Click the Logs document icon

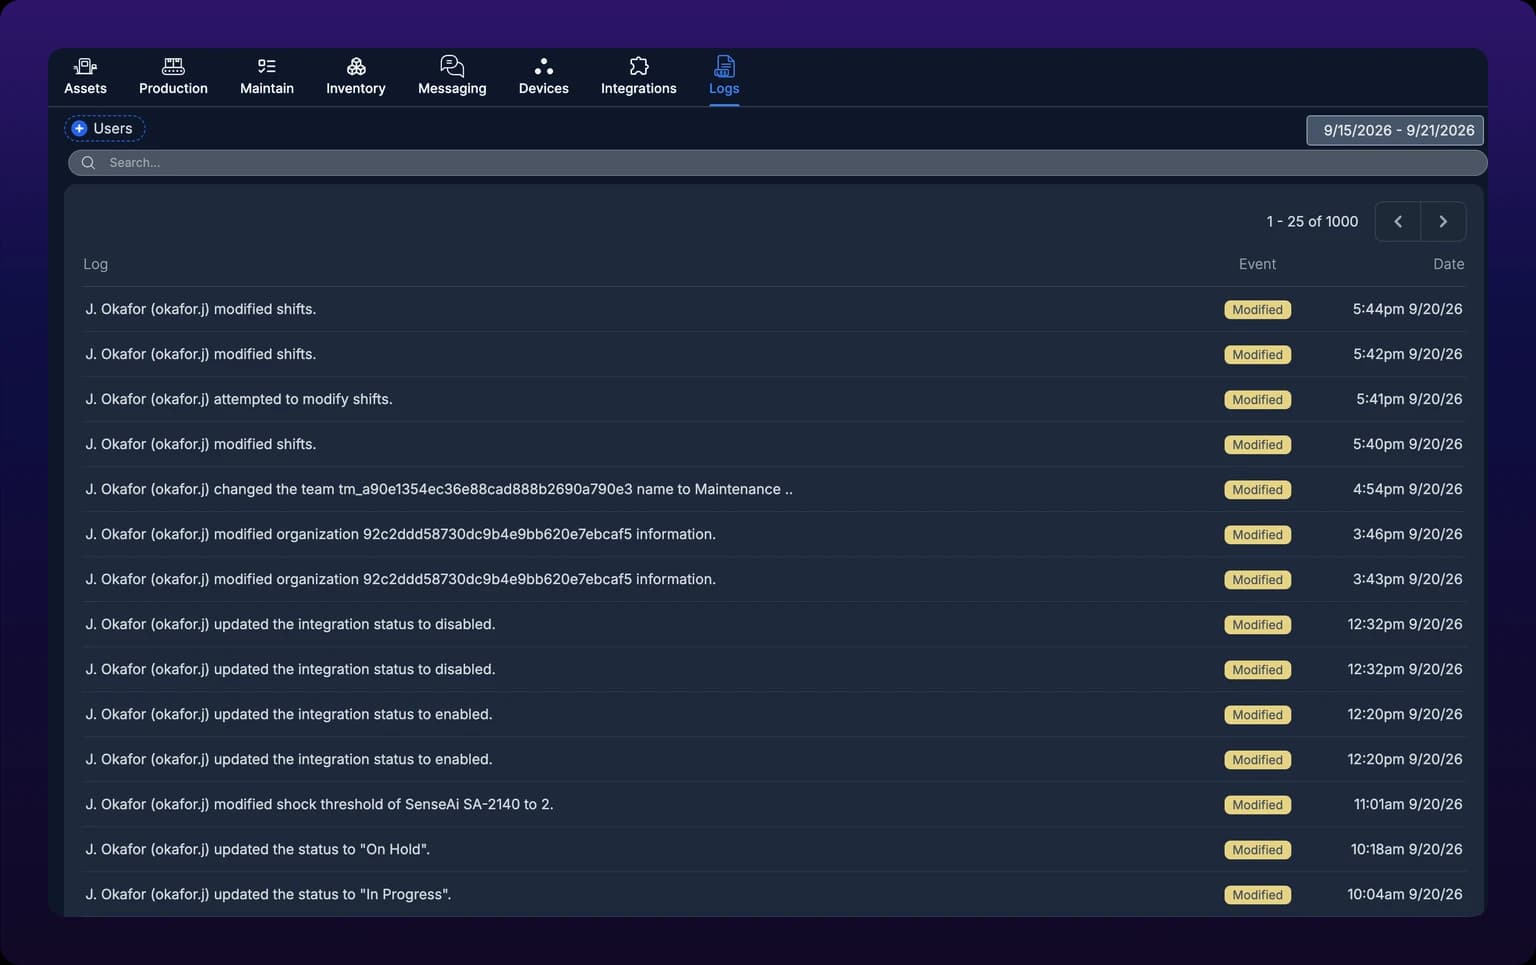tap(724, 66)
